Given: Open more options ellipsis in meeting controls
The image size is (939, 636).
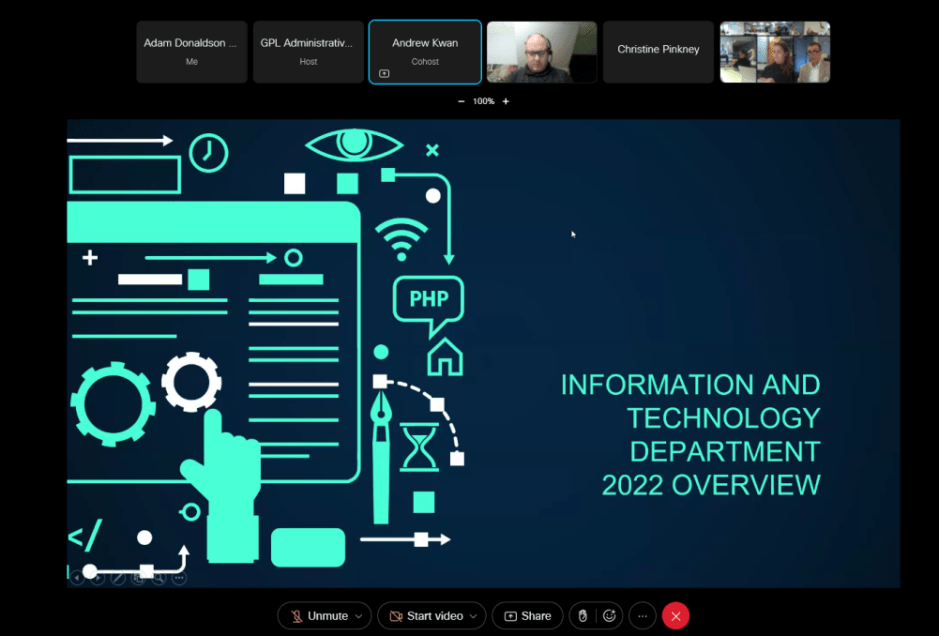Looking at the screenshot, I should coord(643,616).
